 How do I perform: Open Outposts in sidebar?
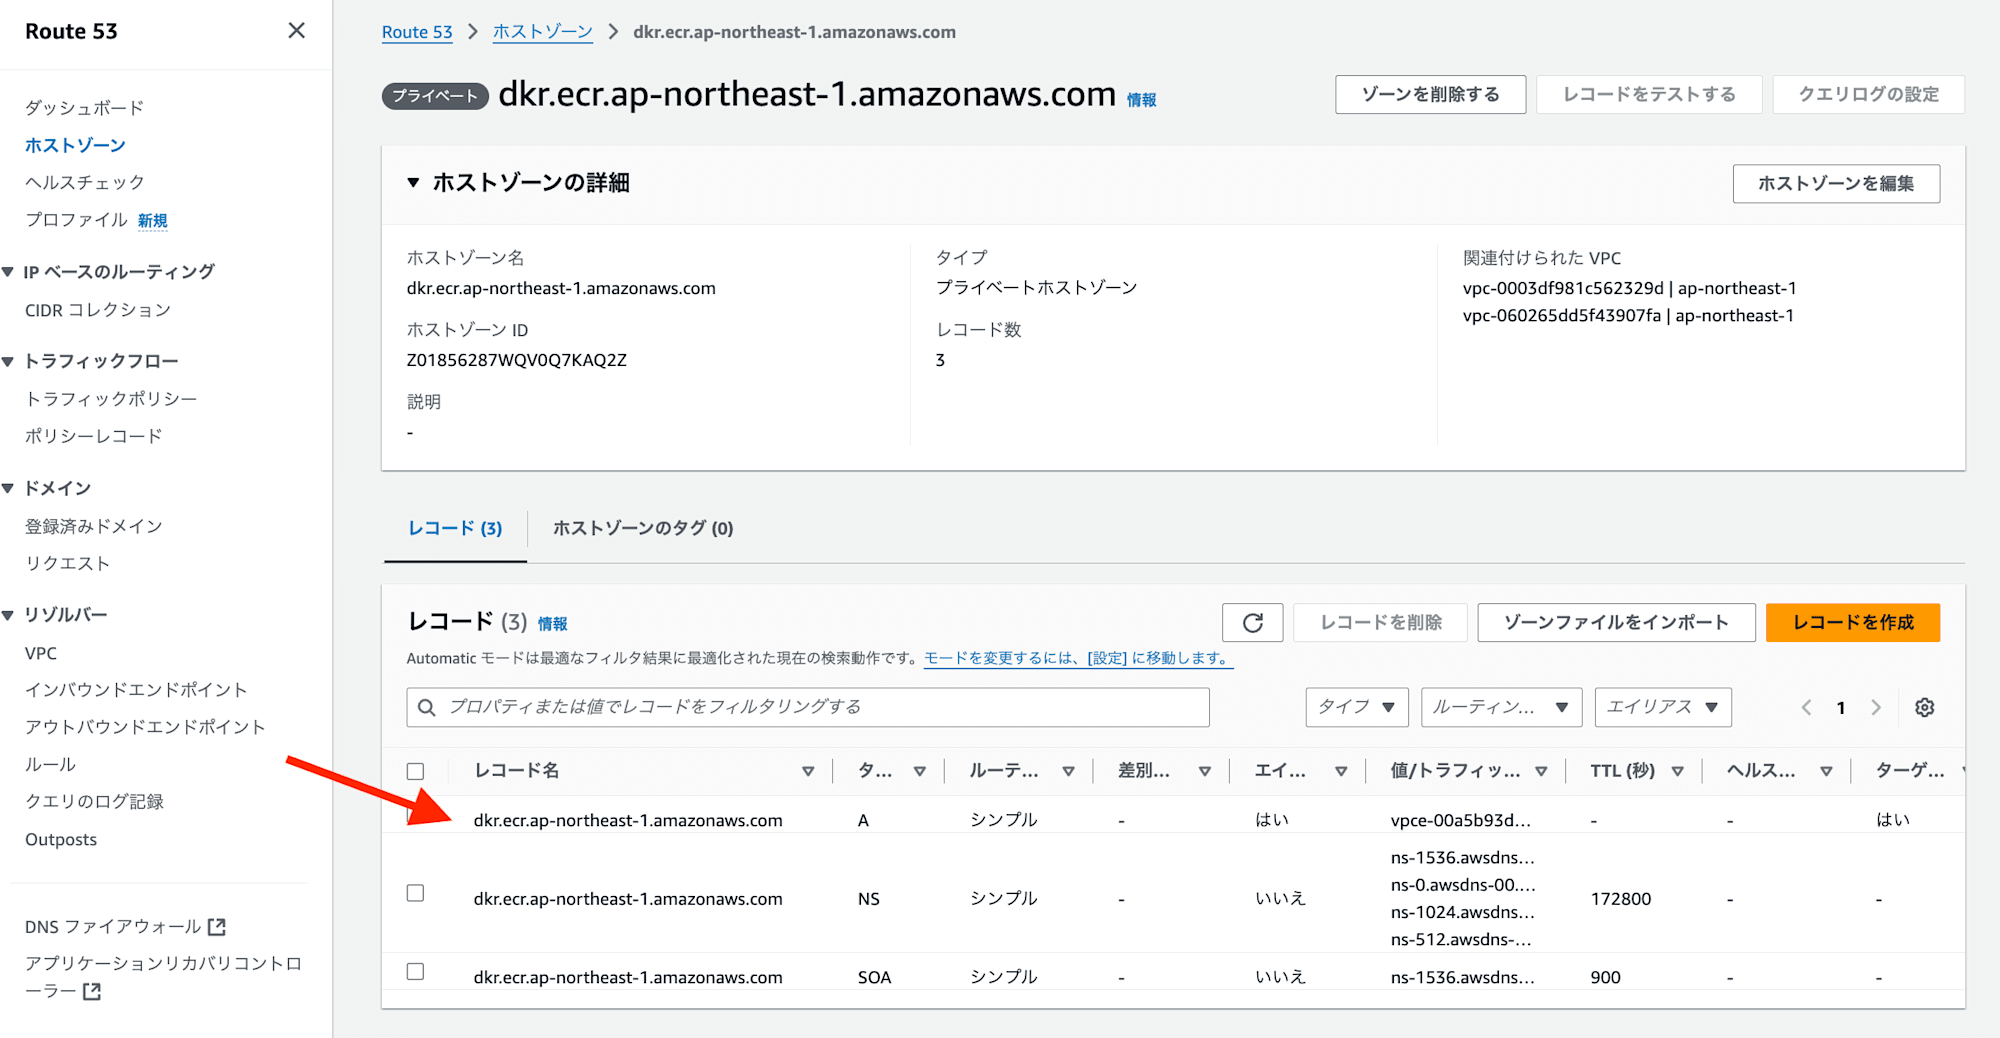(x=61, y=840)
